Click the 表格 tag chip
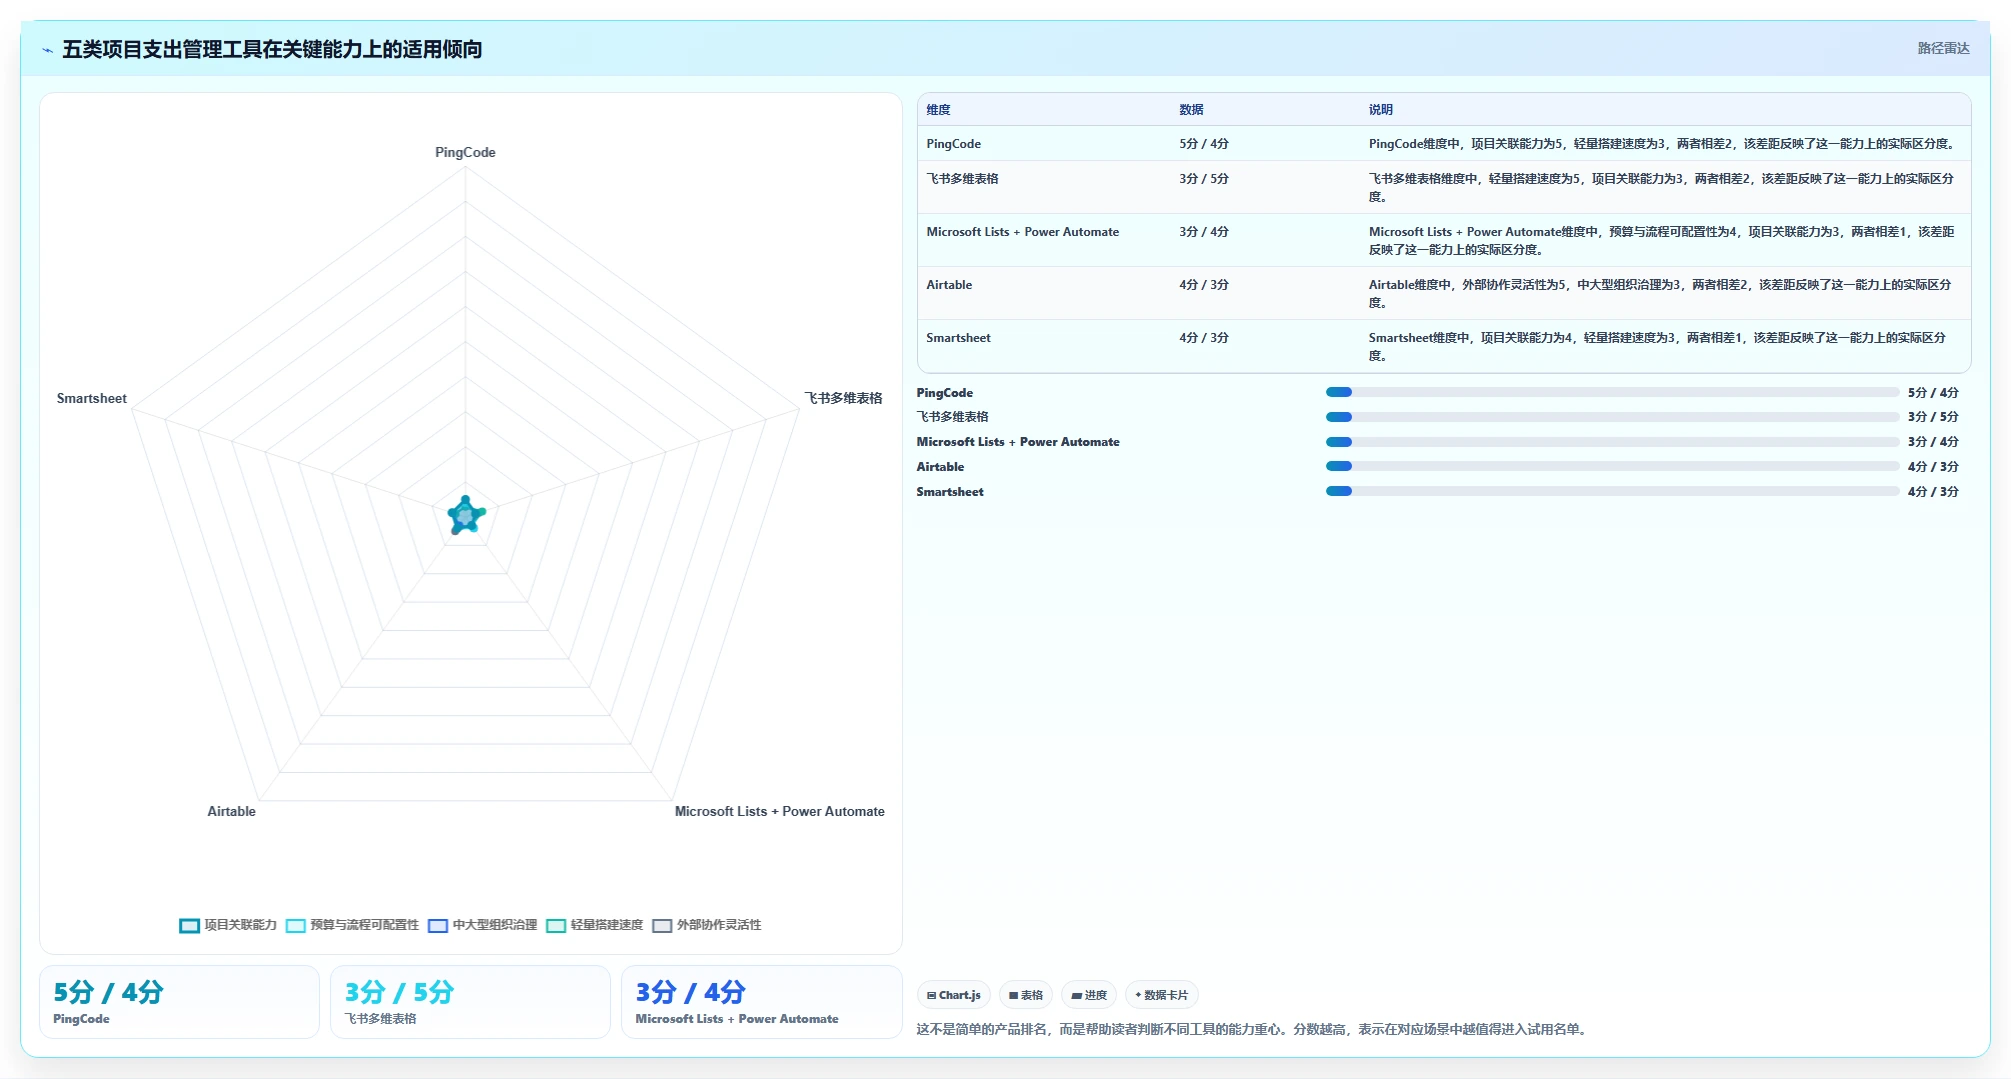 point(1026,995)
